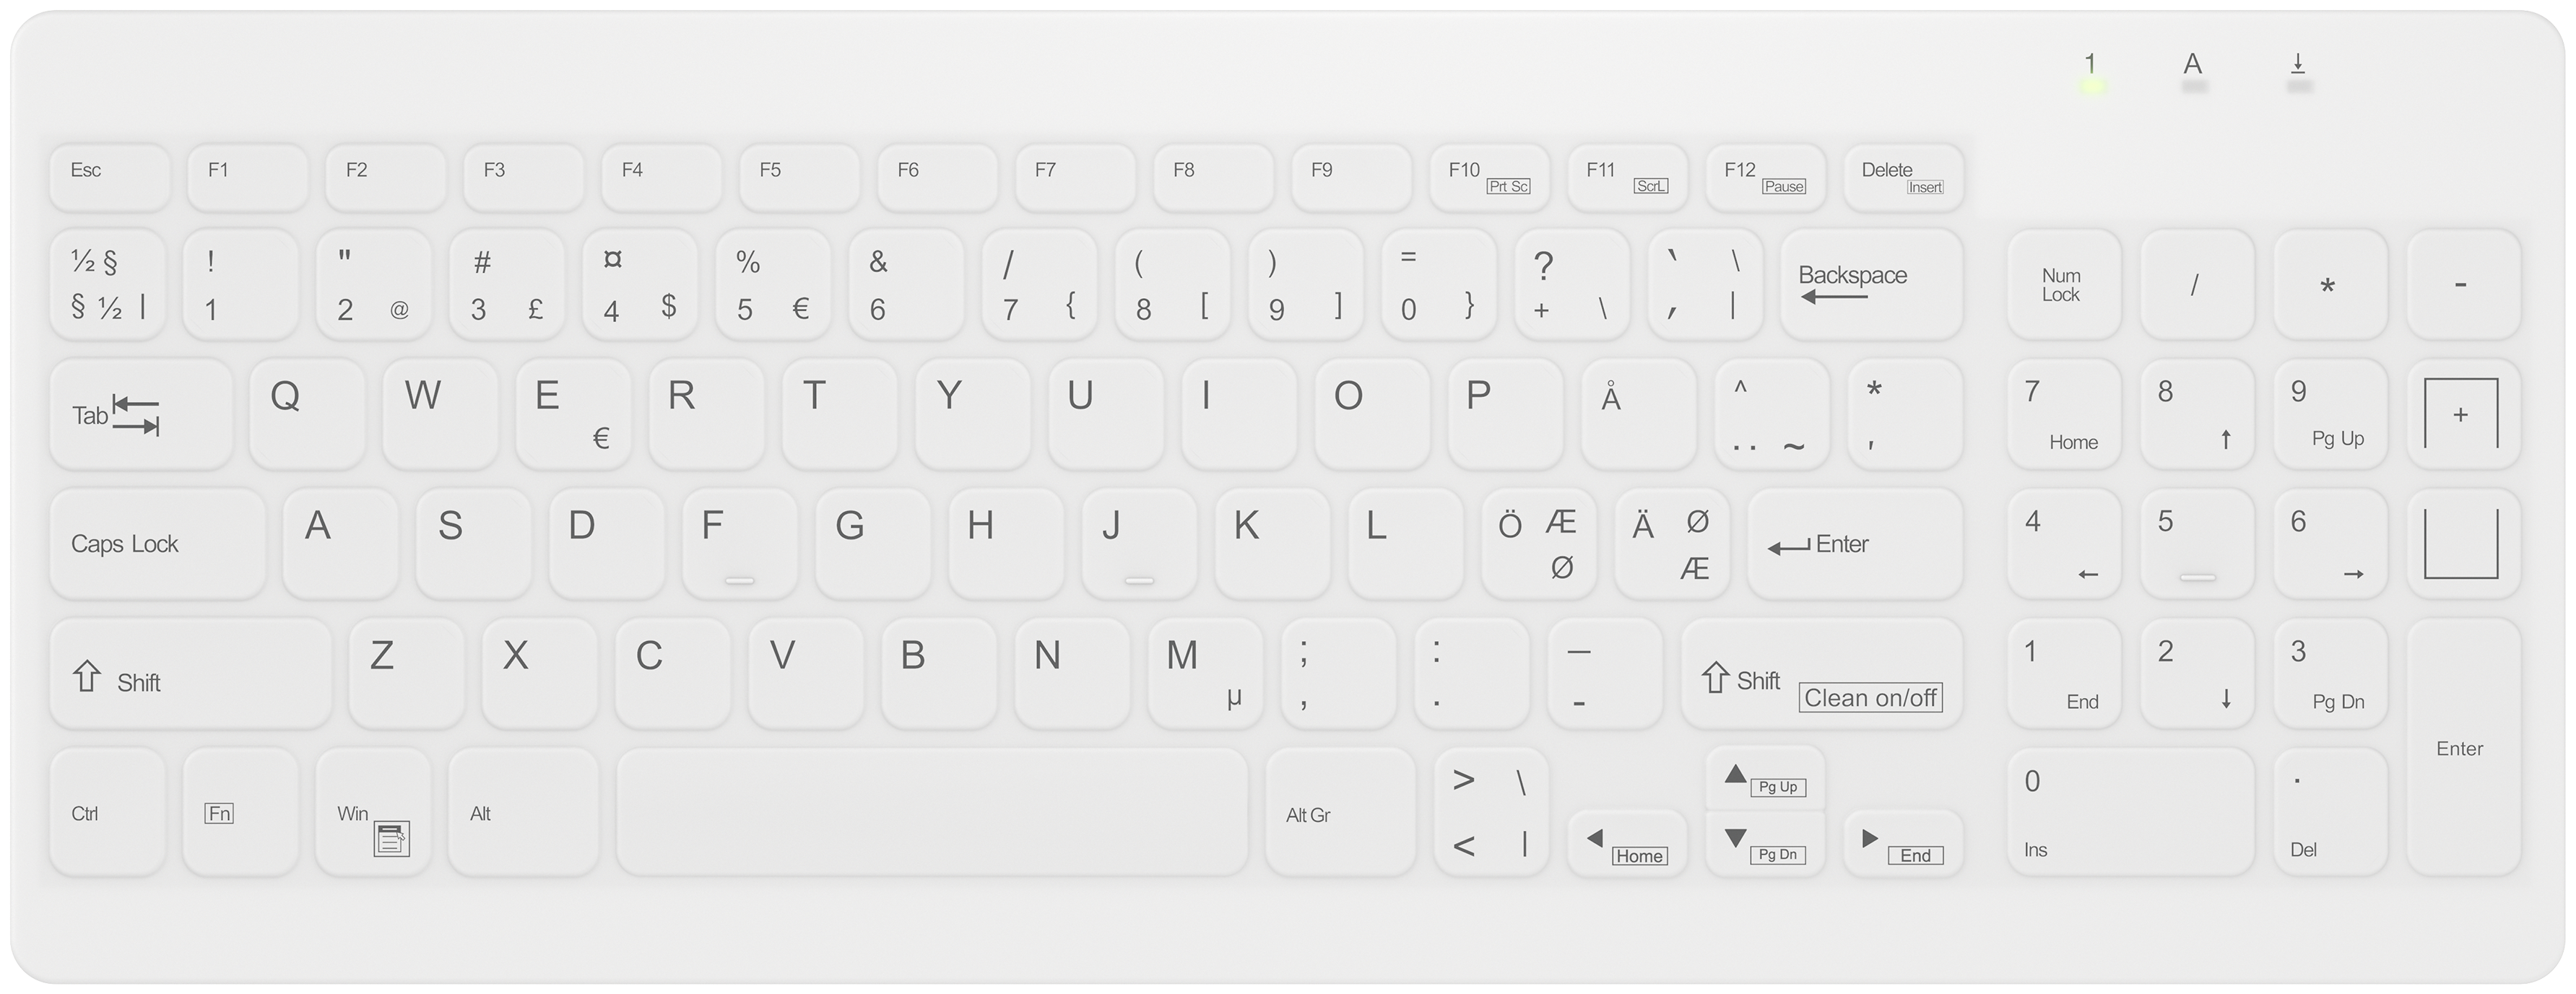
Task: Click the left Shift key
Action: tap(190, 674)
